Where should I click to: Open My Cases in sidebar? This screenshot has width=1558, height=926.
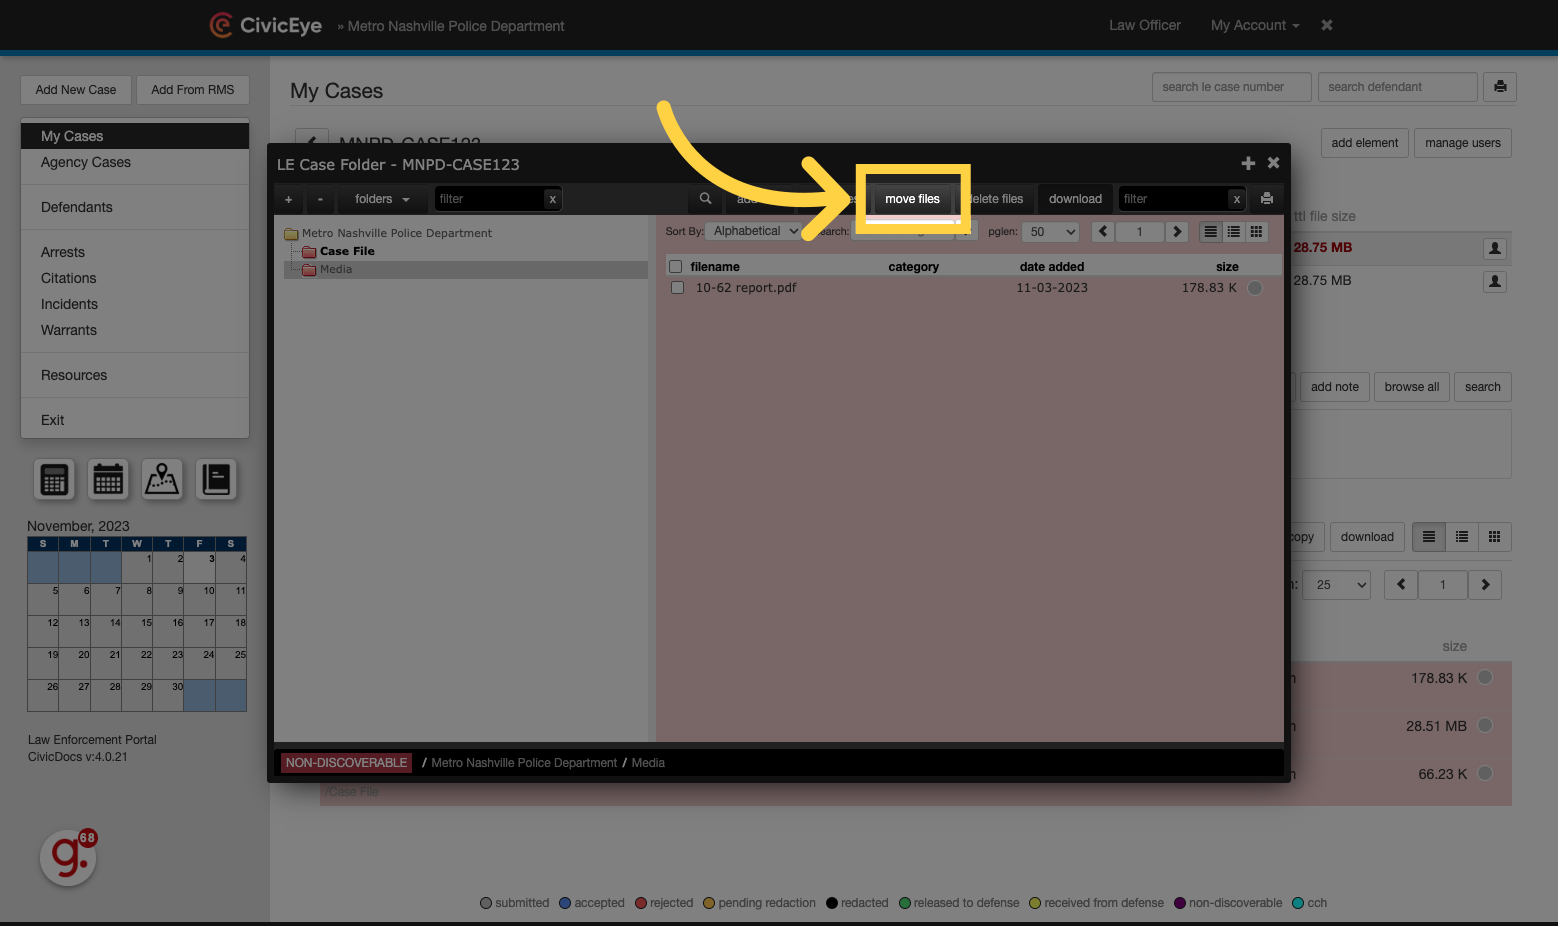[x=135, y=136]
